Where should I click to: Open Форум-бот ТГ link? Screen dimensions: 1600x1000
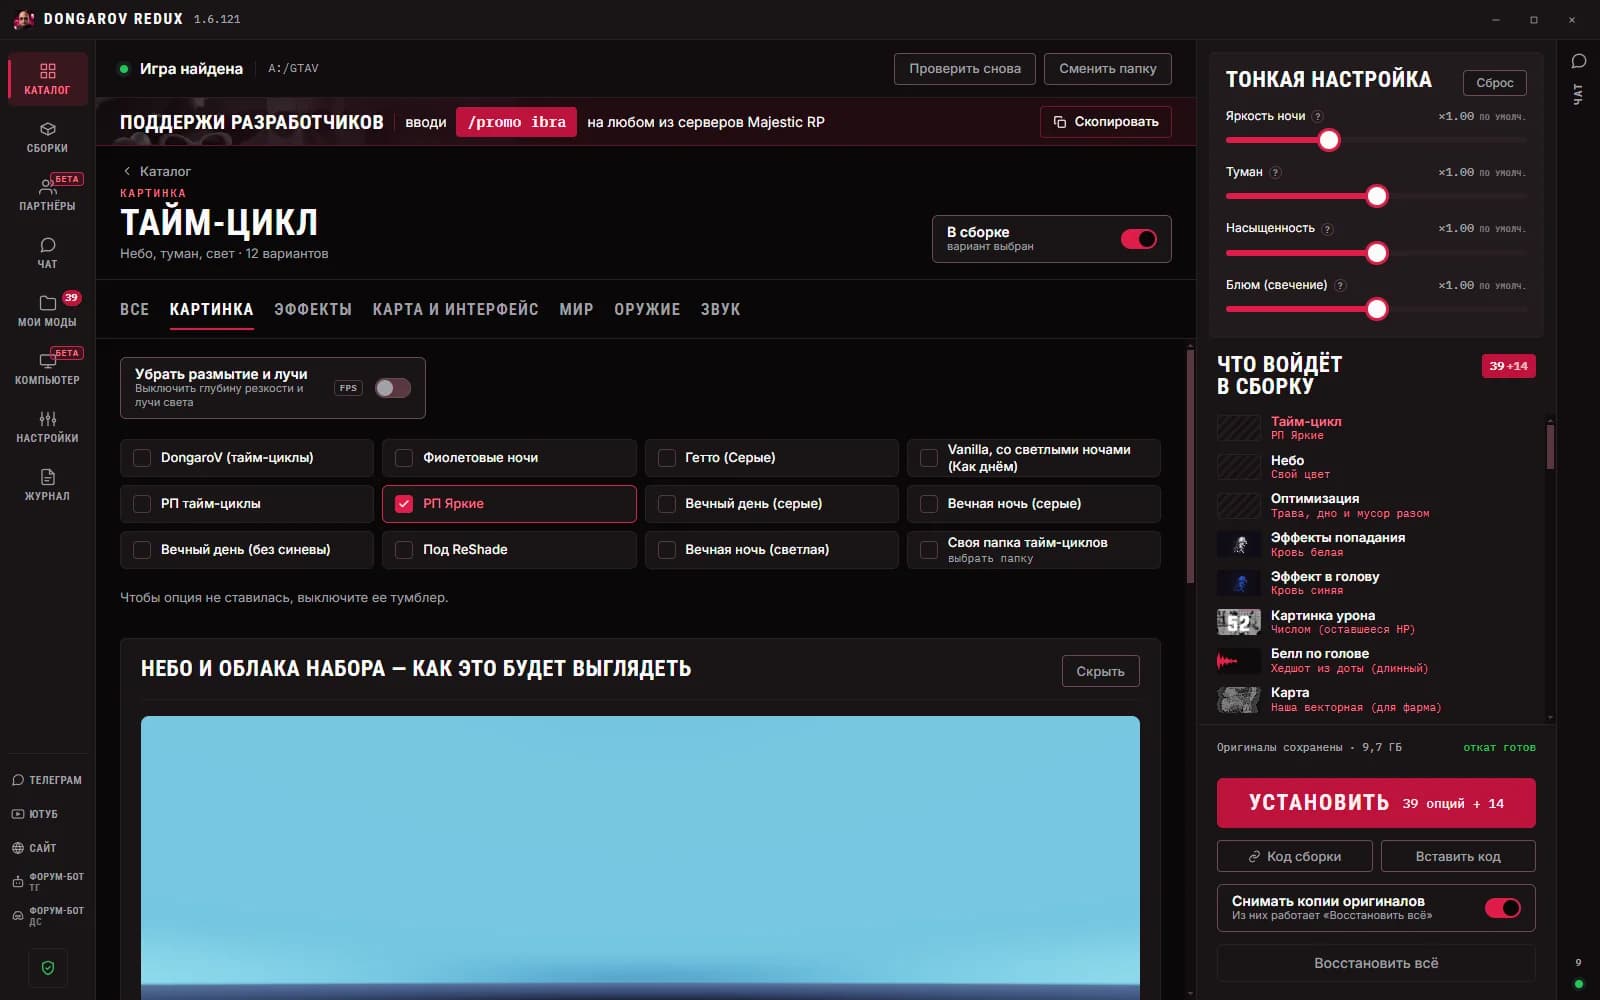47,881
